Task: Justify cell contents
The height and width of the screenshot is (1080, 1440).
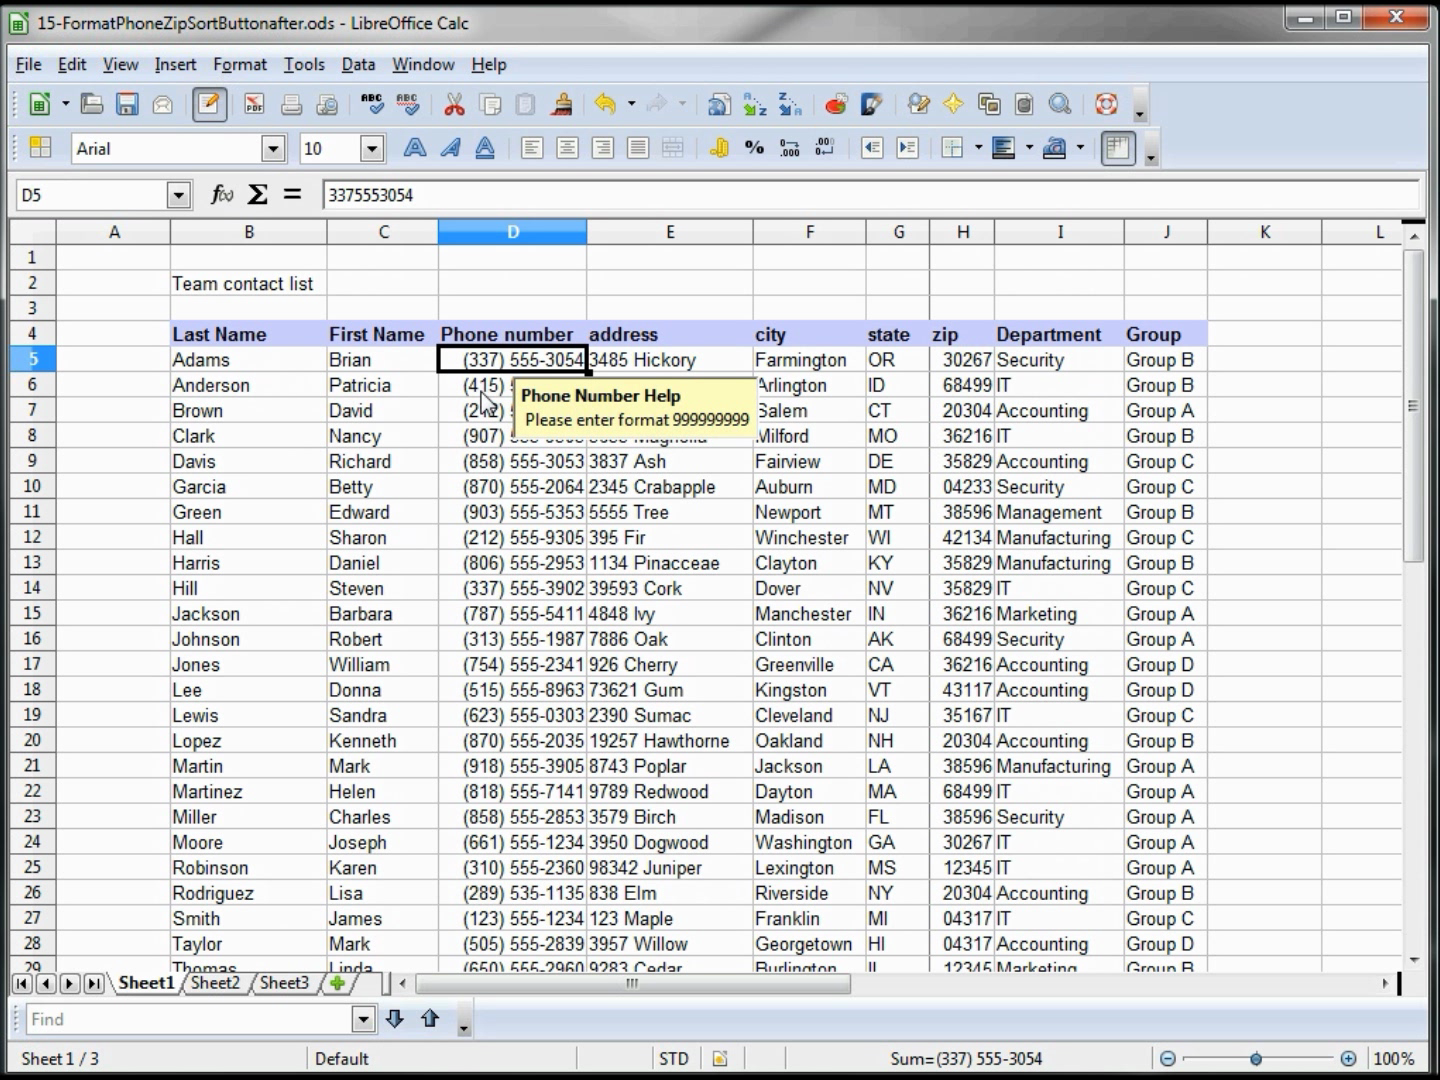Action: pos(638,148)
